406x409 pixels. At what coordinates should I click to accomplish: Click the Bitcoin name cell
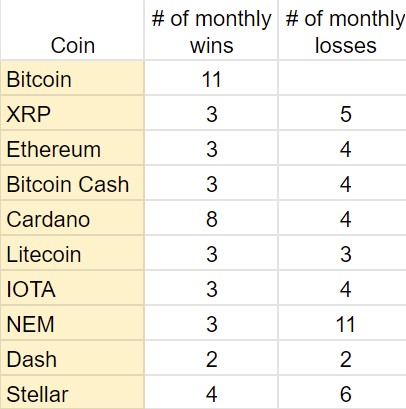(x=72, y=78)
